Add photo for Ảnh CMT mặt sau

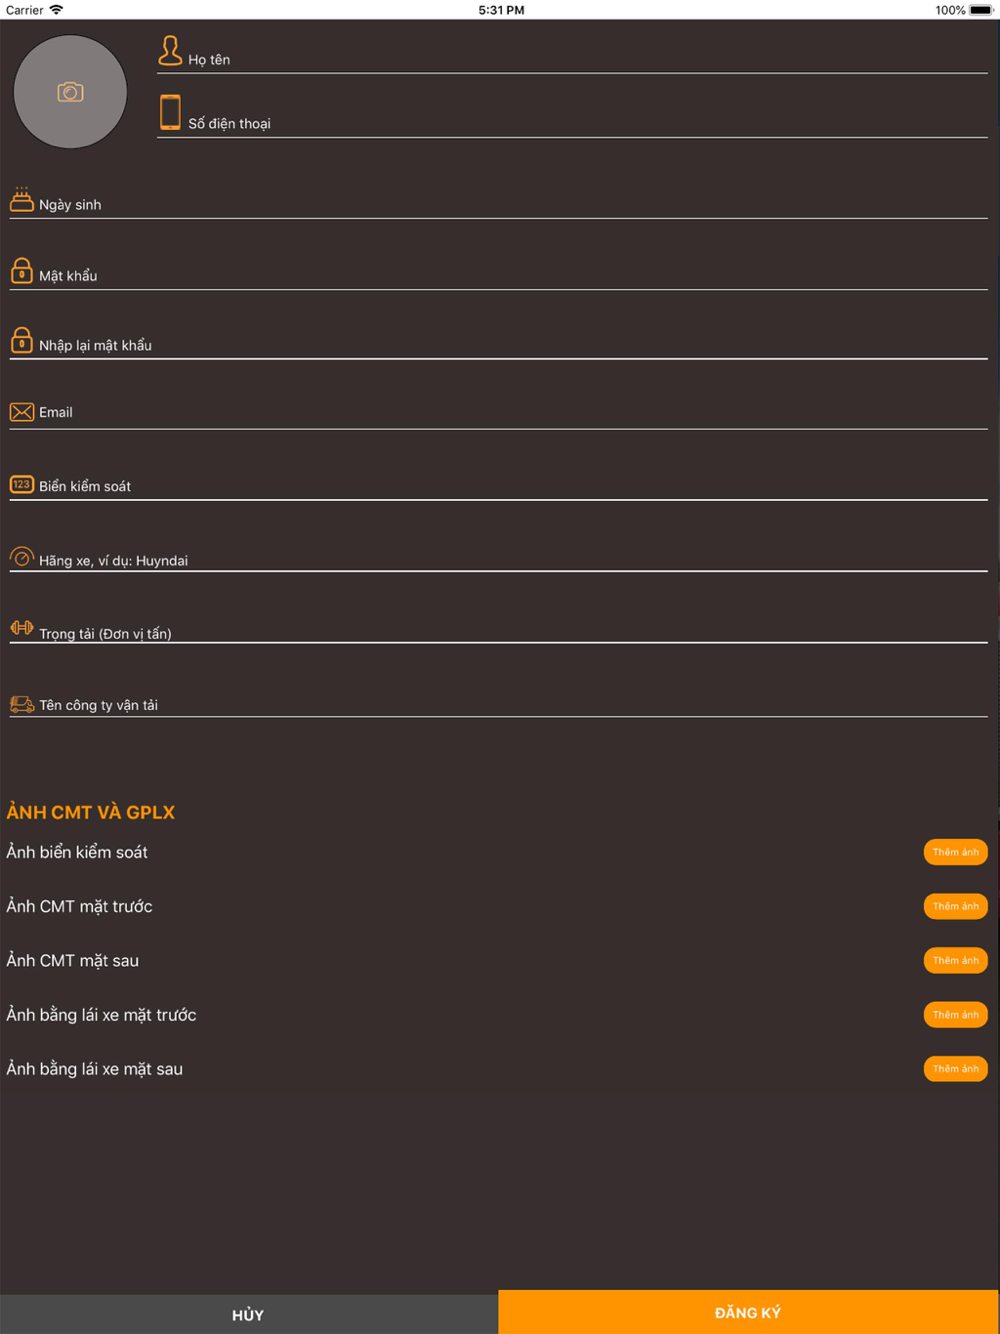coord(956,960)
